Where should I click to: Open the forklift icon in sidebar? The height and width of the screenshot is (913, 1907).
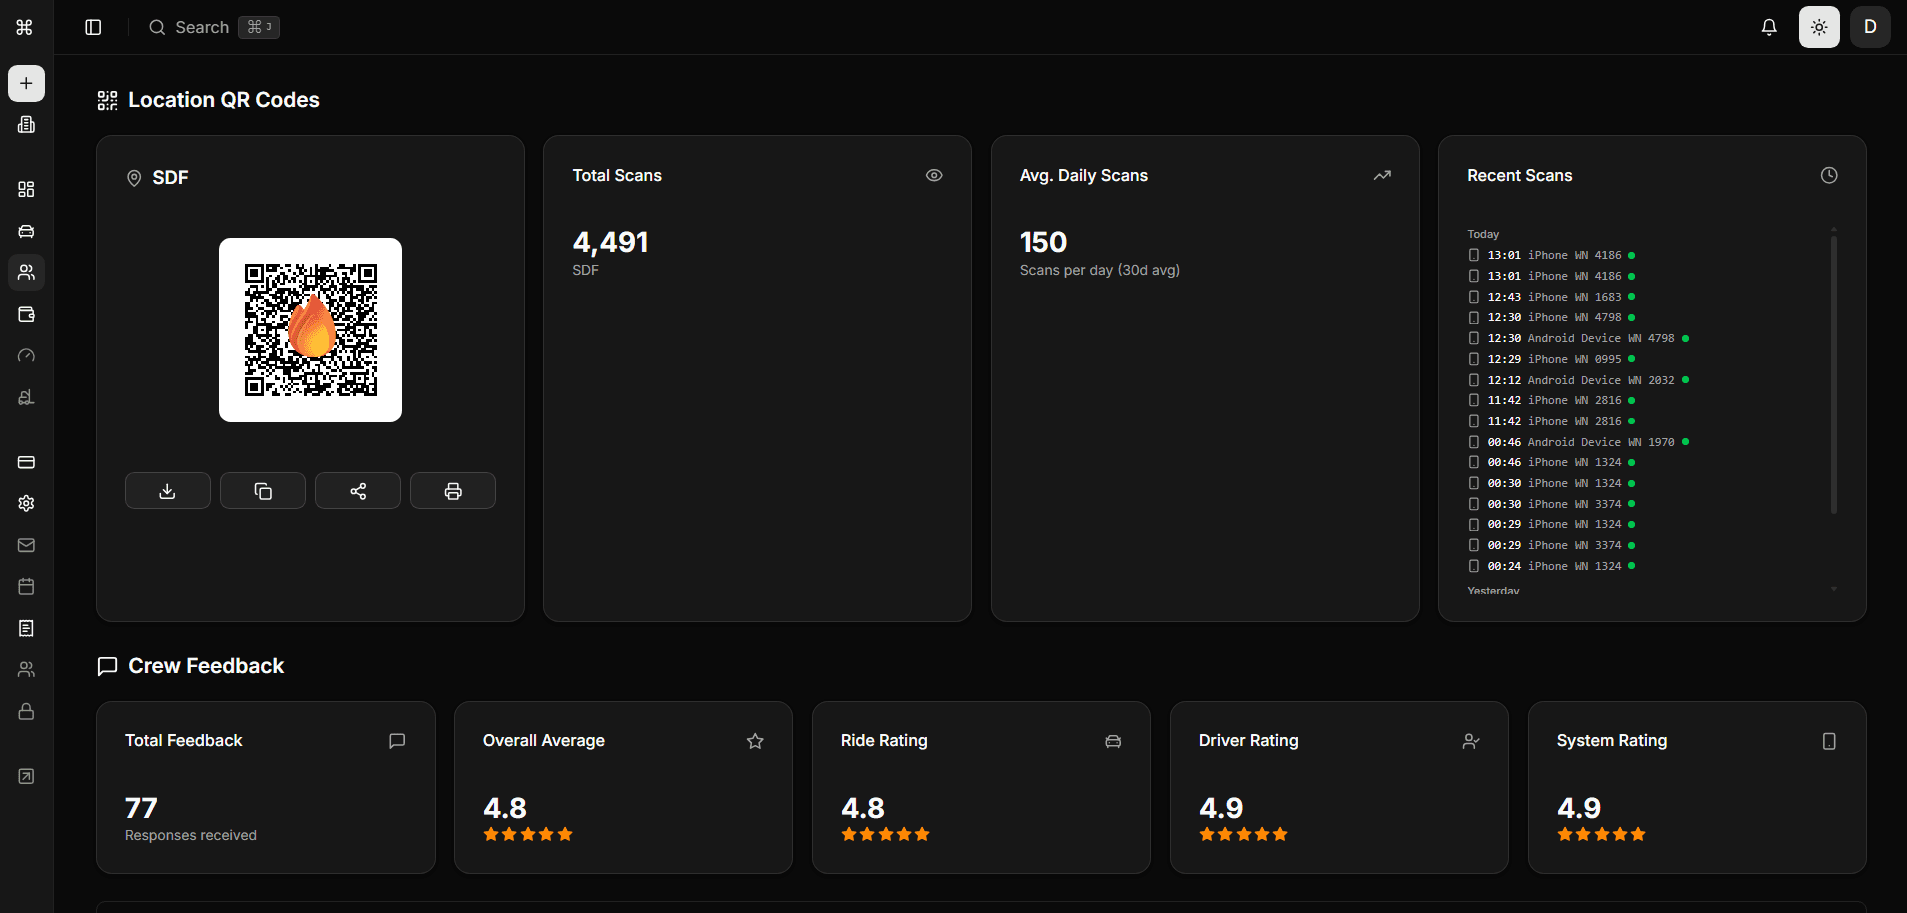(x=26, y=397)
